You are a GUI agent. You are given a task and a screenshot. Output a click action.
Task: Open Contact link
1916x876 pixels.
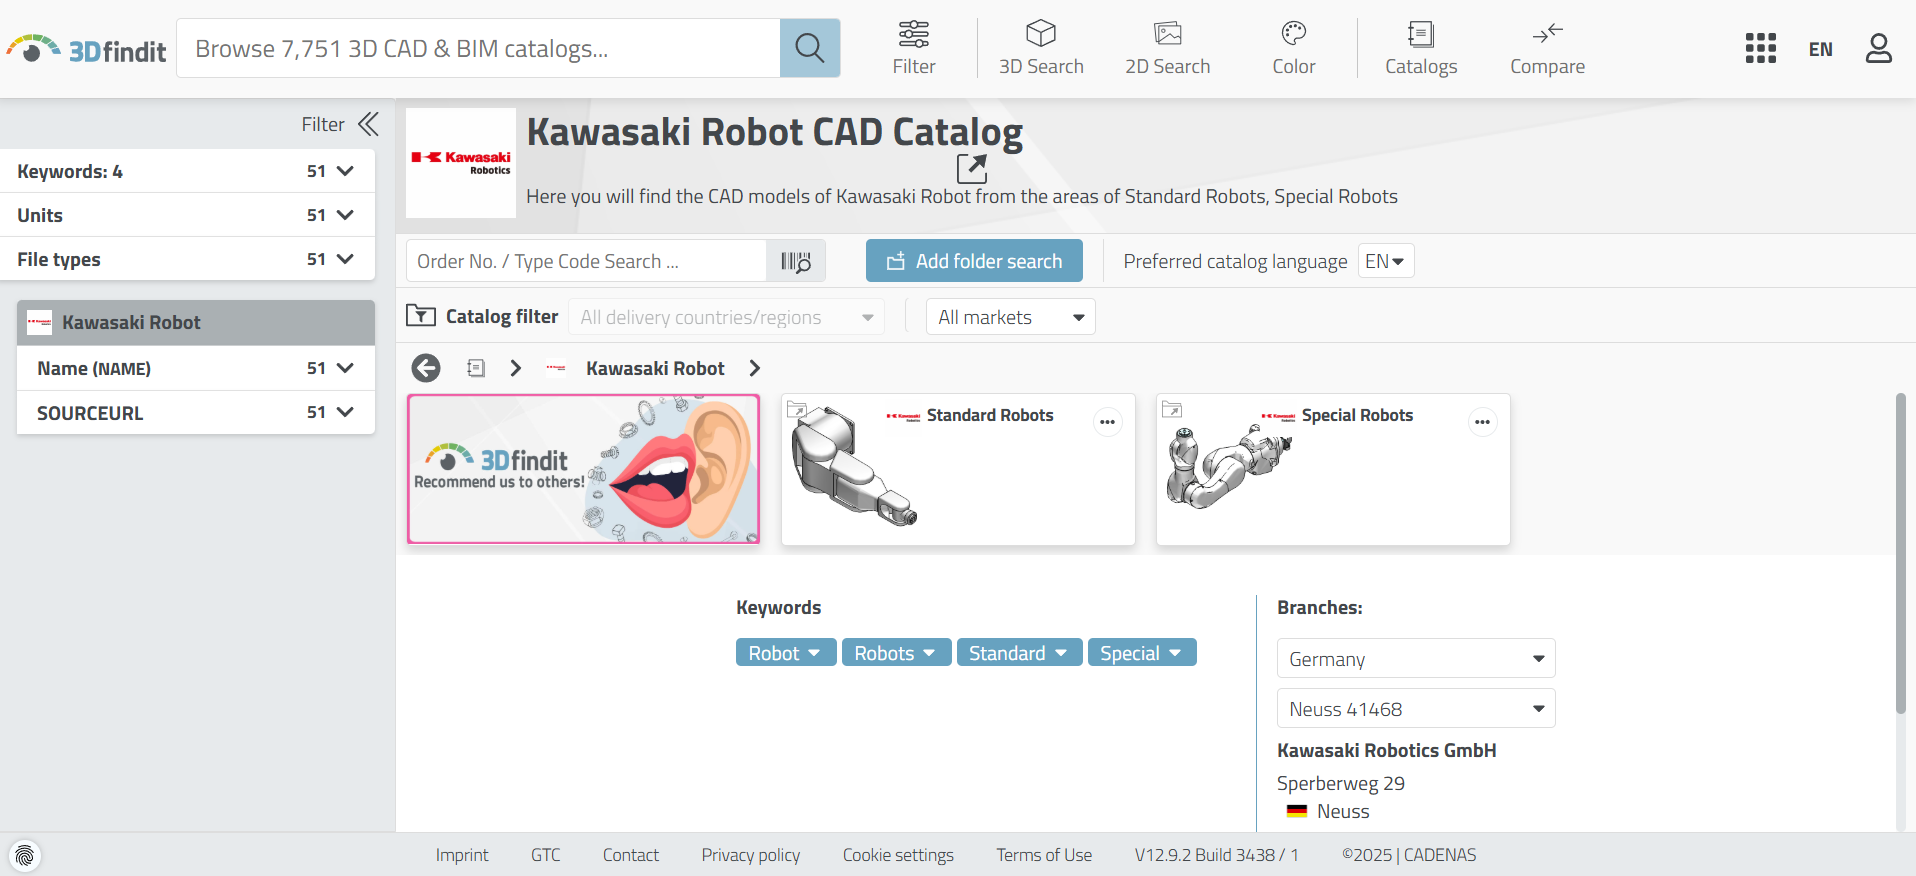coord(631,855)
